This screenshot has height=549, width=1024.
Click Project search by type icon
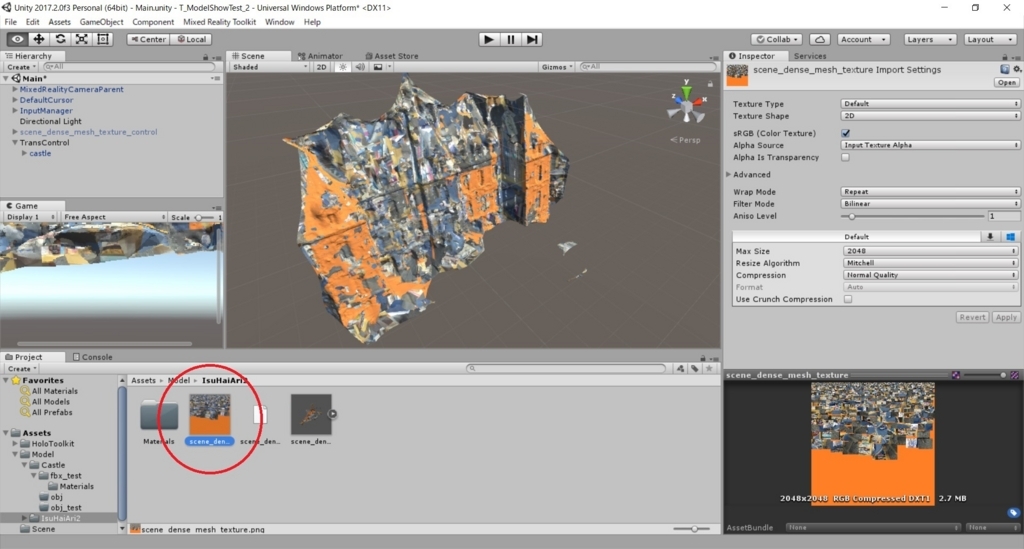tap(680, 369)
